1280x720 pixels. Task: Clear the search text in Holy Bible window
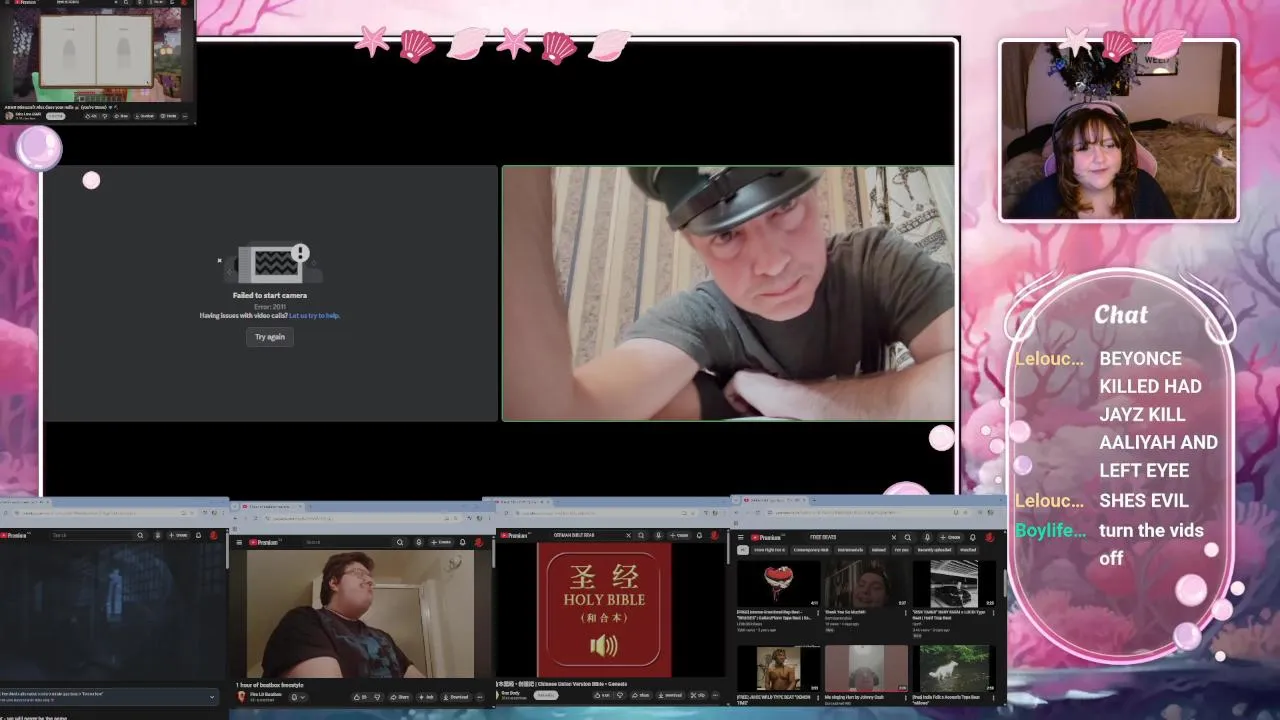click(x=628, y=535)
